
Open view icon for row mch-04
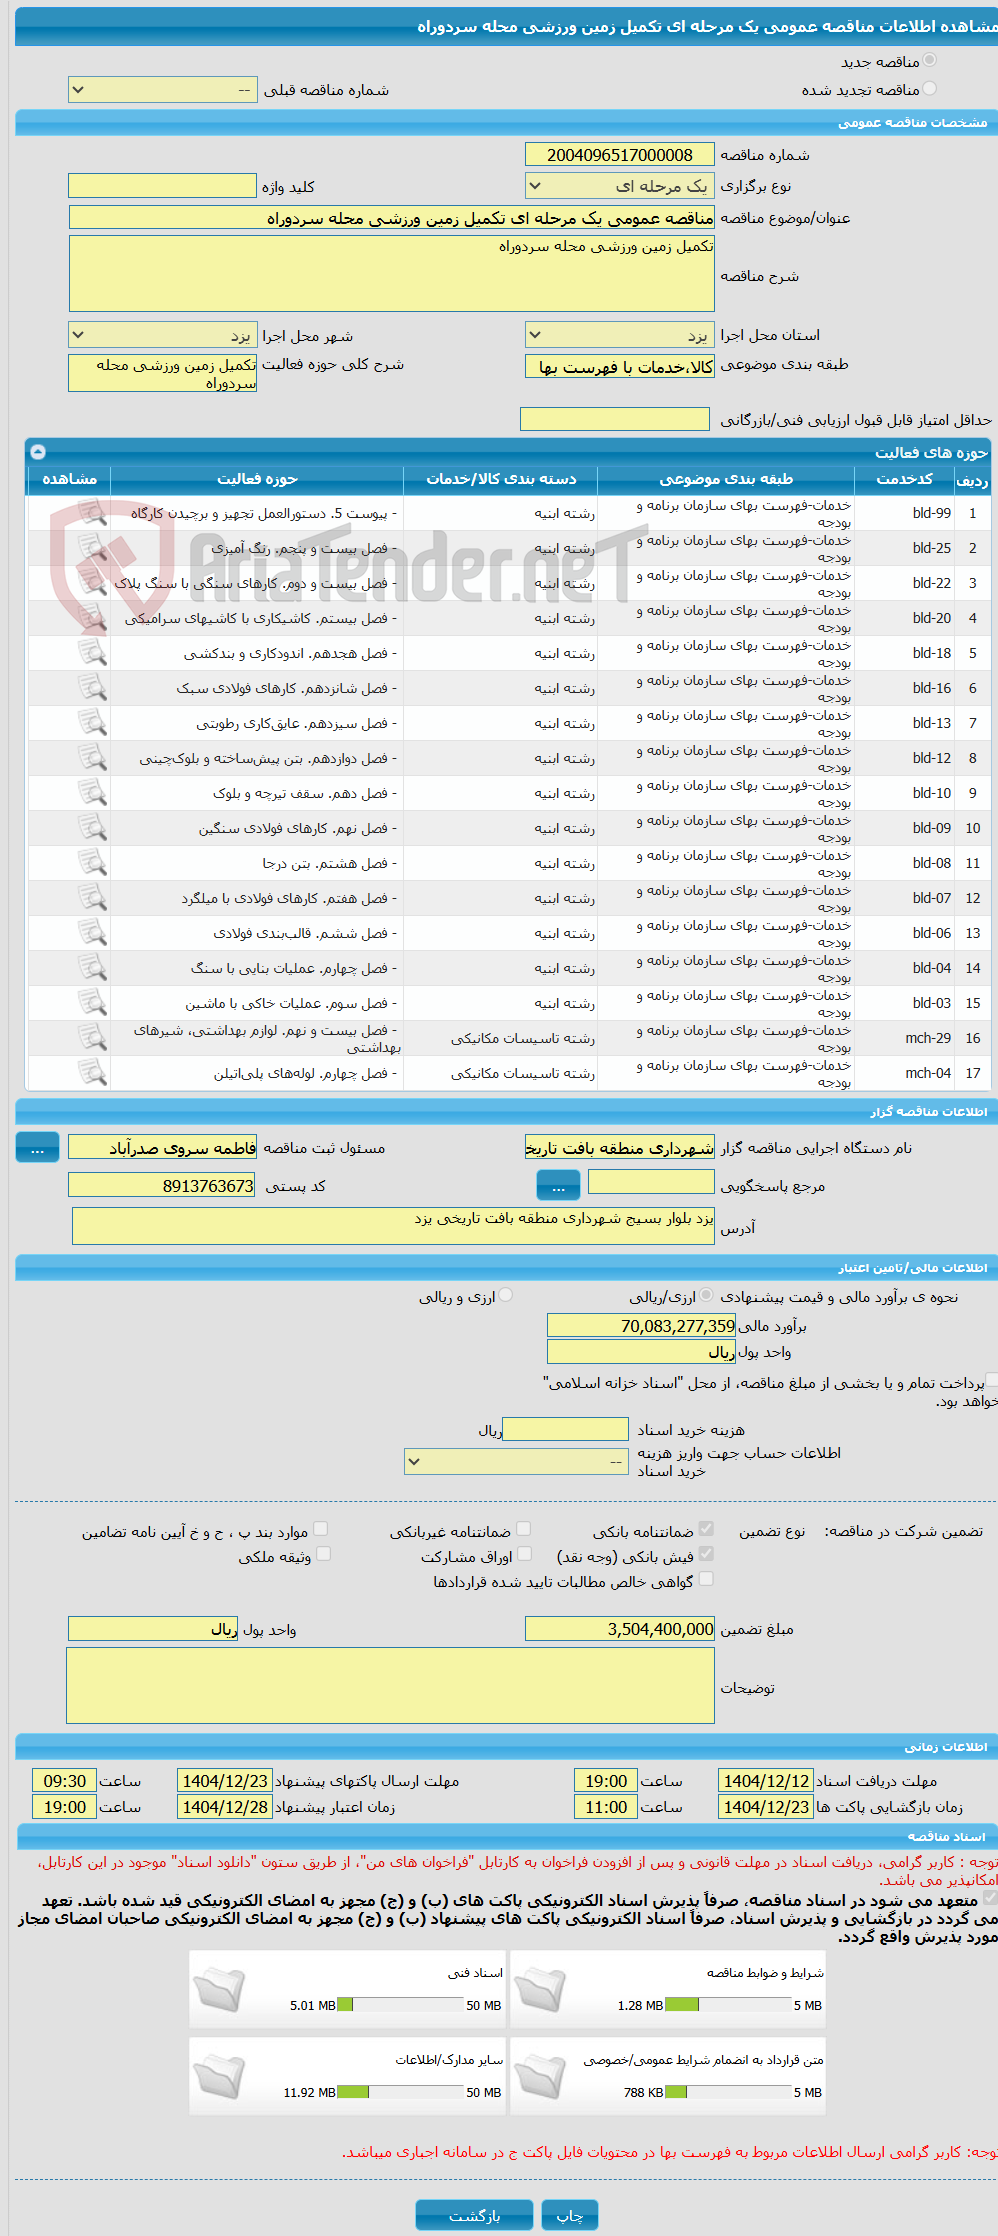pos(92,1073)
